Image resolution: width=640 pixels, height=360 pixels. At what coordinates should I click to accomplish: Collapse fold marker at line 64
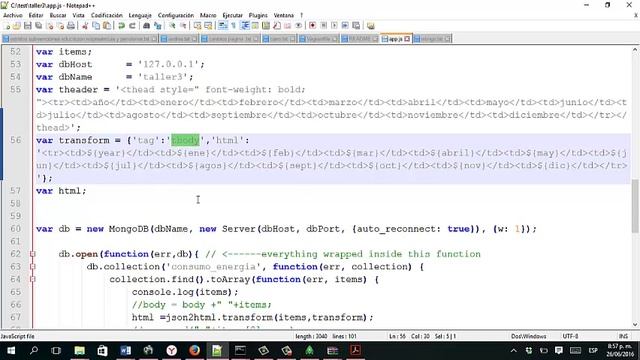coord(33,279)
